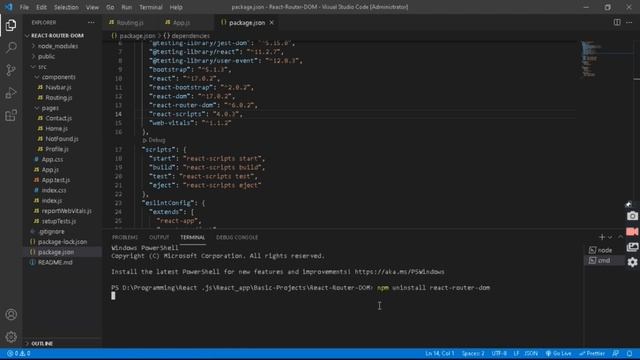This screenshot has width=640, height=360.
Task: Open the Edit menu
Action: (x=41, y=7)
